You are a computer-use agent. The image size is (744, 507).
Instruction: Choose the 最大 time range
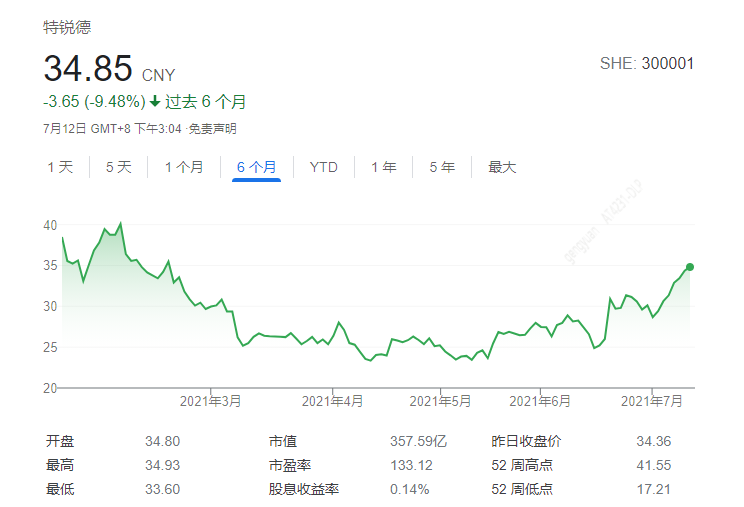point(502,167)
